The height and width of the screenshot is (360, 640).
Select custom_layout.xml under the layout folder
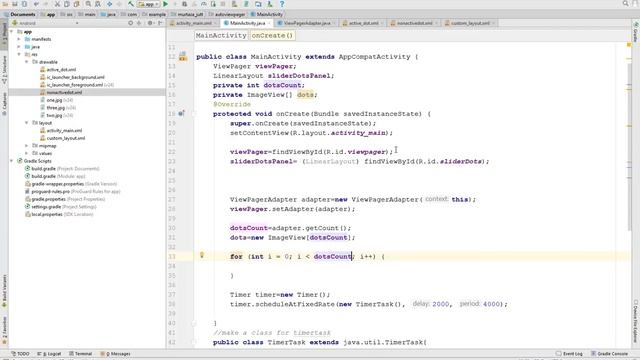pyautogui.click(x=65, y=138)
